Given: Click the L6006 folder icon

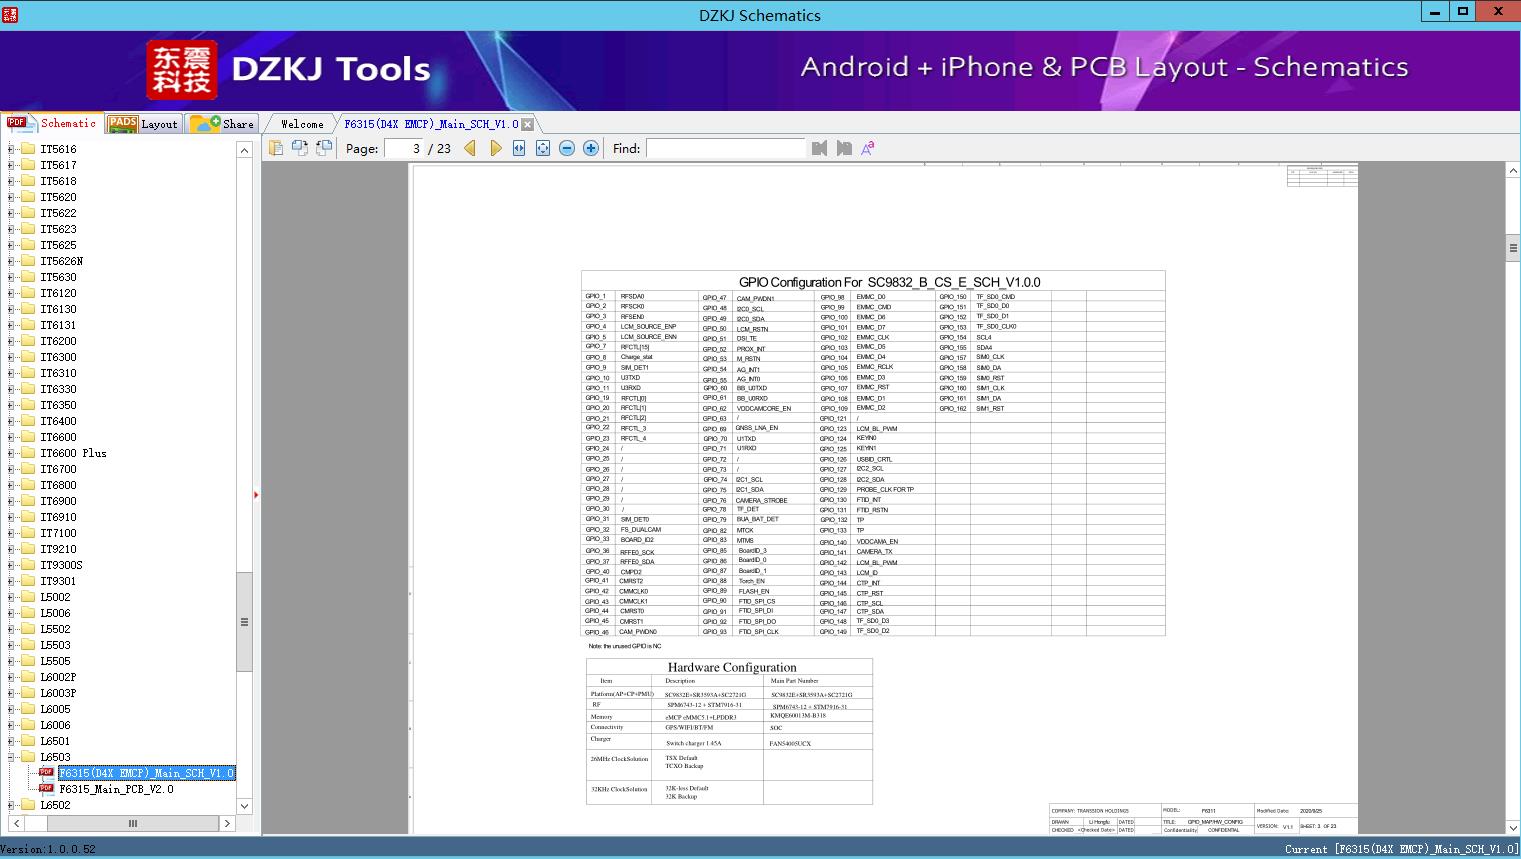Looking at the screenshot, I should (28, 725).
